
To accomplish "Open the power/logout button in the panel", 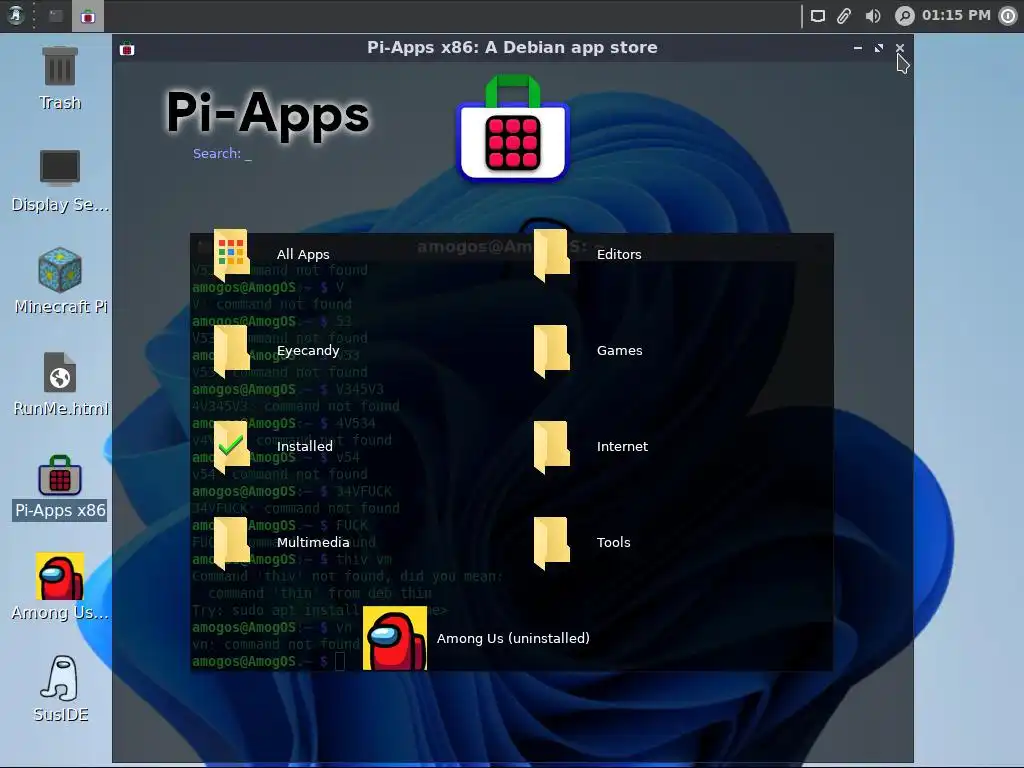I will pos(1008,16).
